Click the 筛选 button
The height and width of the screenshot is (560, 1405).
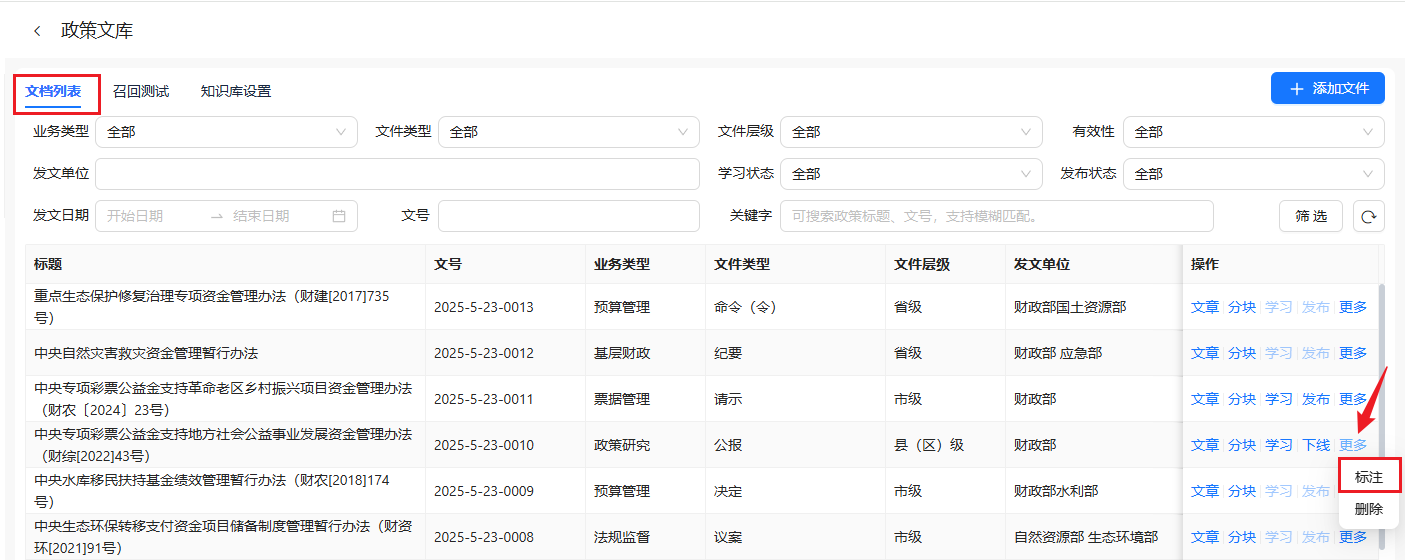(x=1310, y=216)
